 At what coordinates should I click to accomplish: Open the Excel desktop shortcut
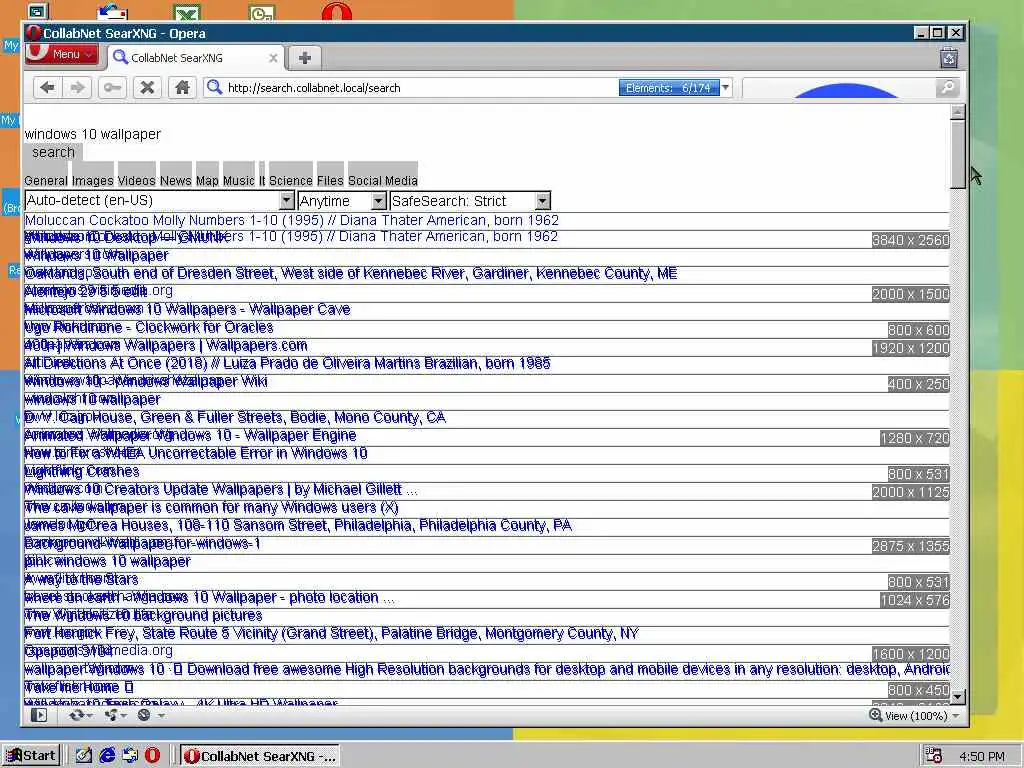(187, 12)
